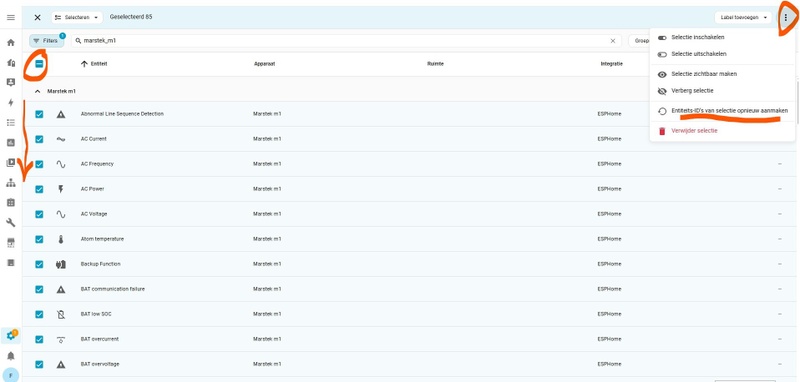Uncheck the AC Voltage checkbox
The width and height of the screenshot is (800, 382).
(x=39, y=214)
